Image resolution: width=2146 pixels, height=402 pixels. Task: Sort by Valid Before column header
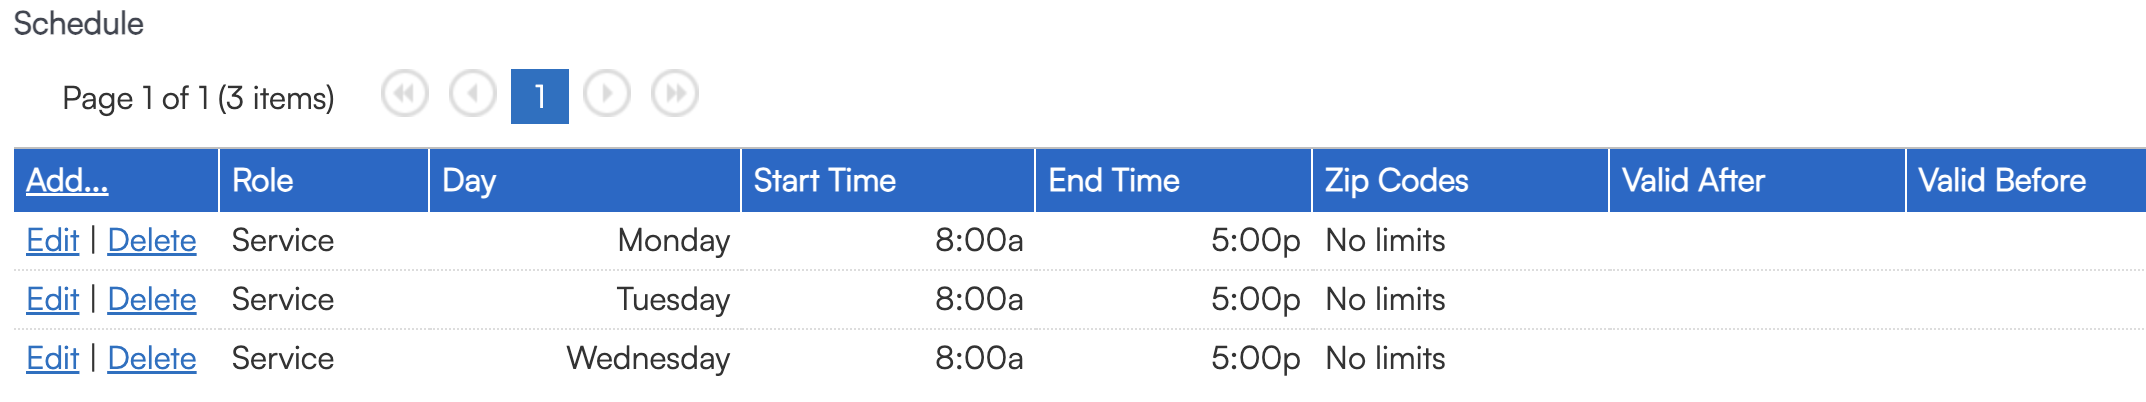(x=2002, y=181)
